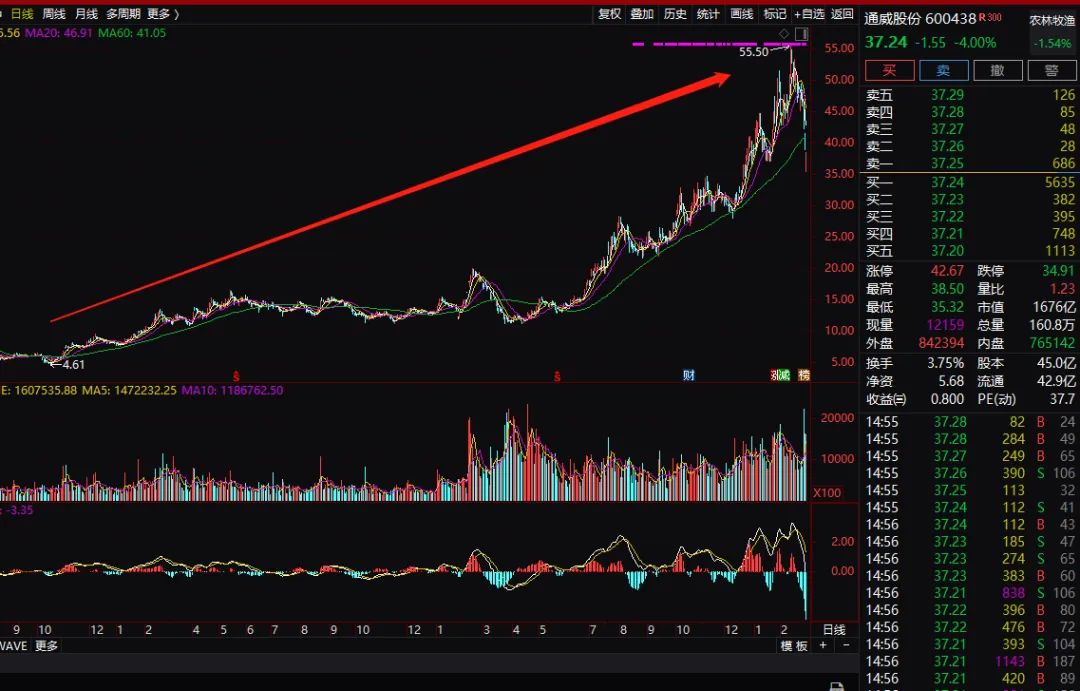
Task: Select 卖五 ask row at 37.29
Action: point(970,95)
